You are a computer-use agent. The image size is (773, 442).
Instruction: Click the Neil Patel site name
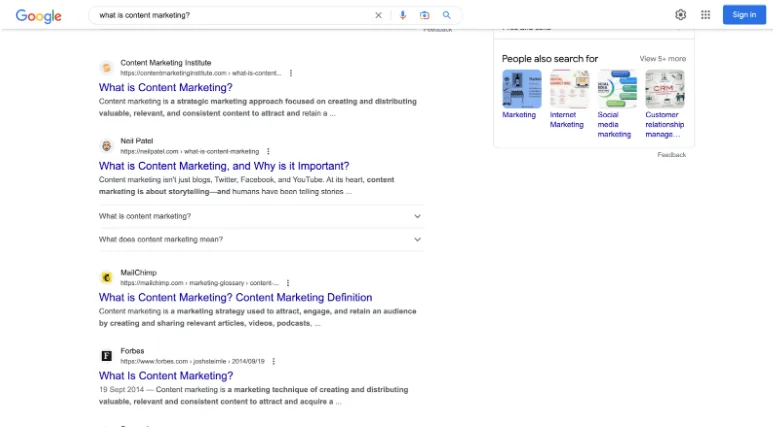point(137,141)
